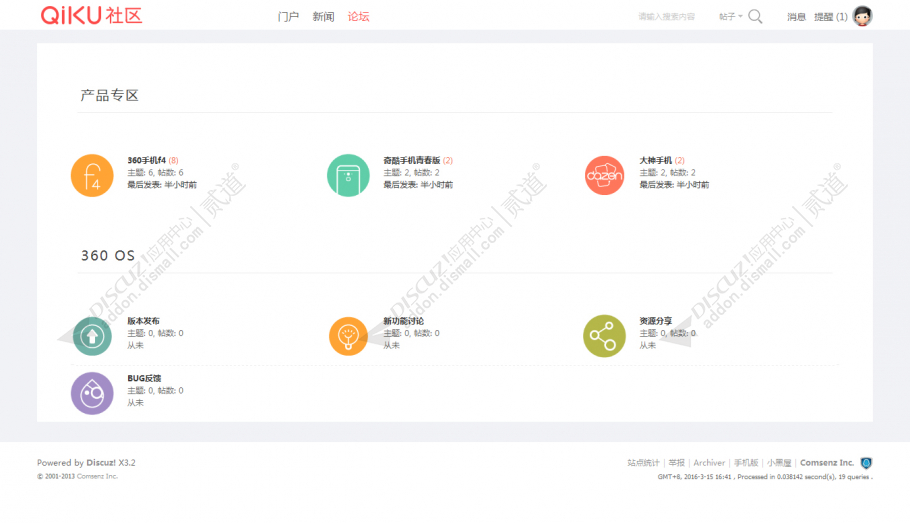
Task: Go to QiKU 社区 logo home
Action: point(91,16)
